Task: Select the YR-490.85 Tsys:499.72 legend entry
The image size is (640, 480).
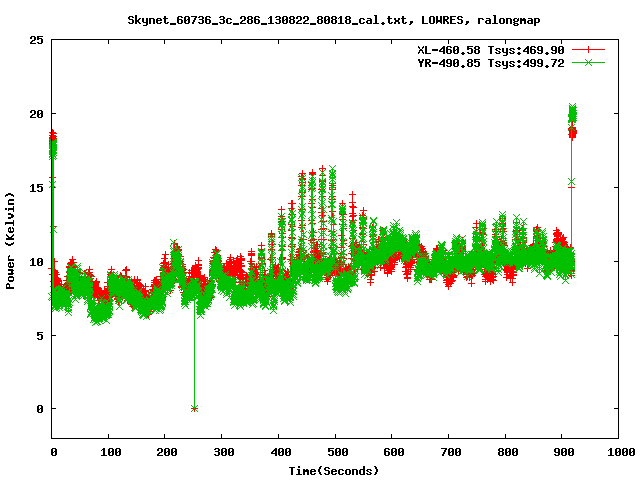Action: click(x=490, y=63)
